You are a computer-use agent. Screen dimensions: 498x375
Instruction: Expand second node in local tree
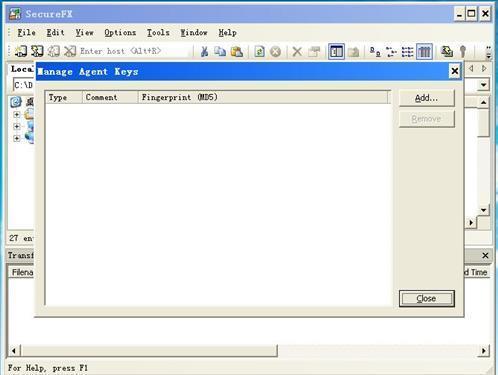click(17, 127)
